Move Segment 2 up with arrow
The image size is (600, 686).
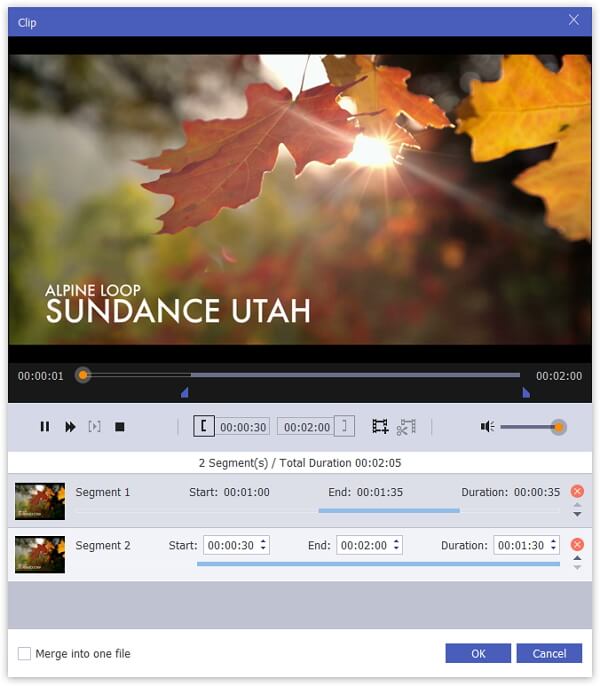578,558
